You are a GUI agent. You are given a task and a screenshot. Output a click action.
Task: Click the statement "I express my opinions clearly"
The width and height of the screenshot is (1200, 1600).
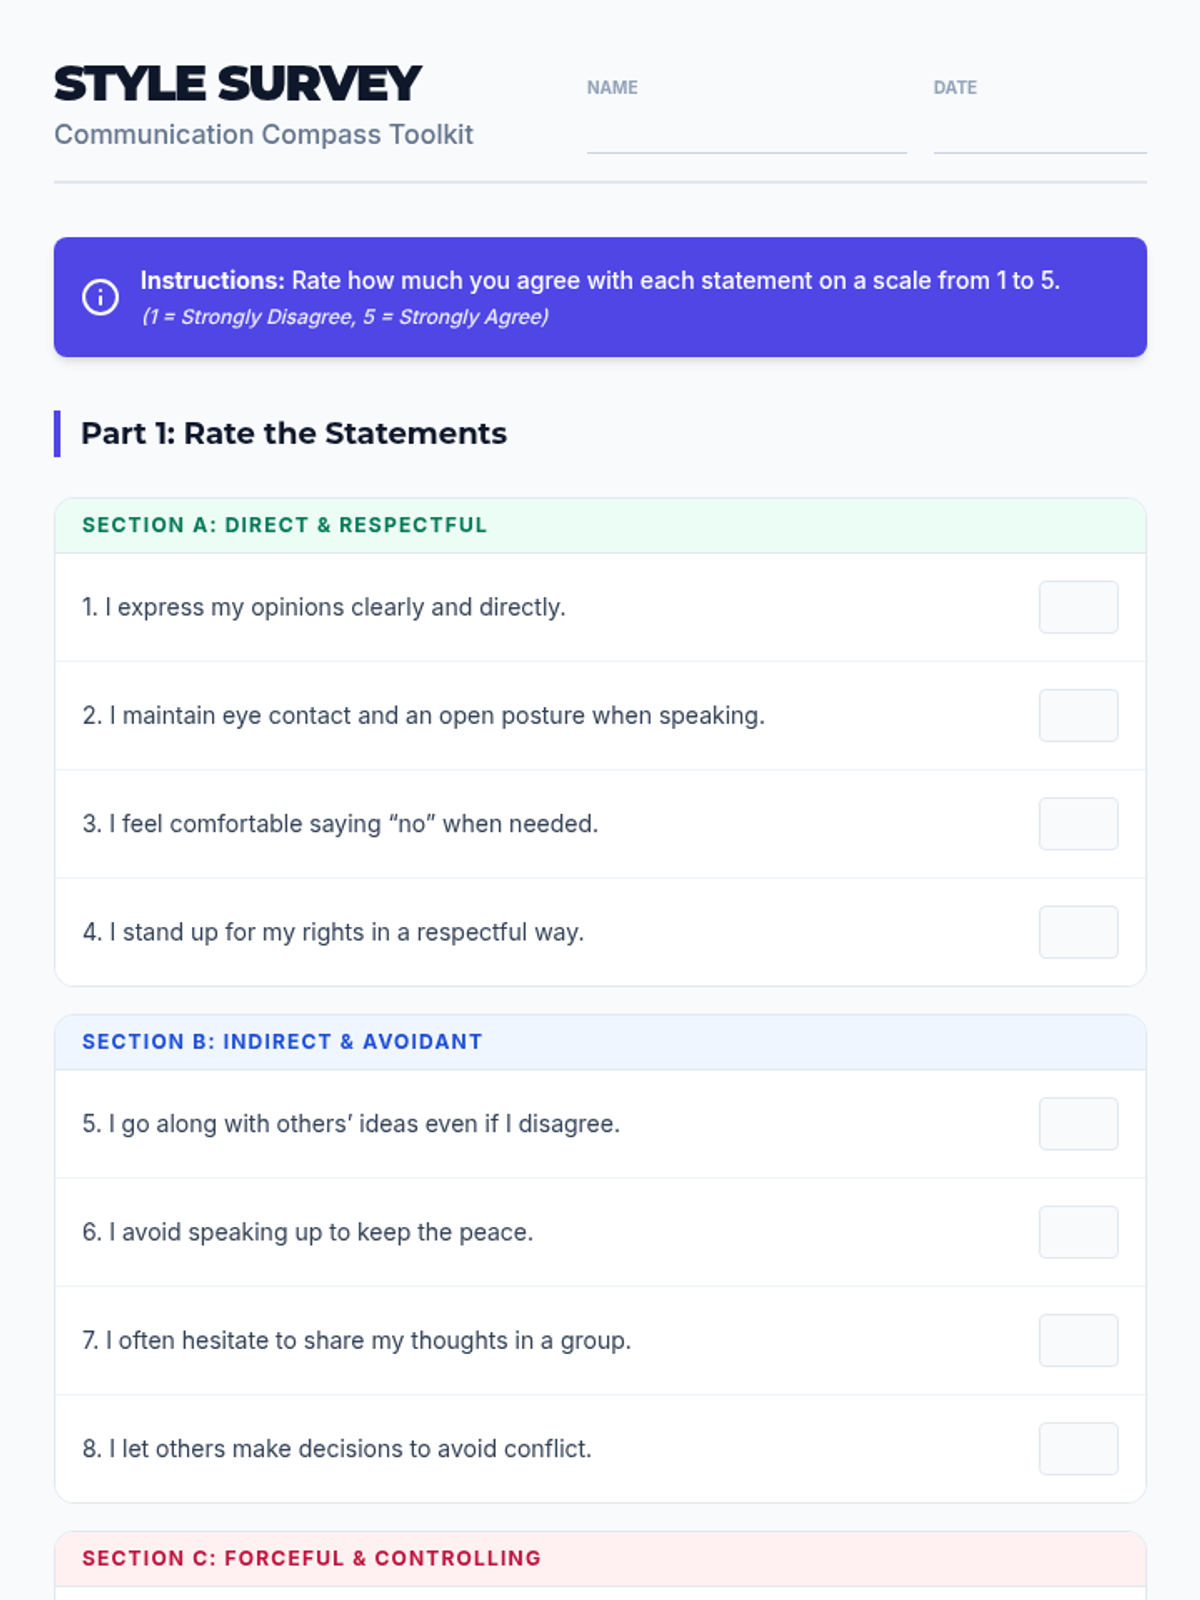click(x=324, y=607)
